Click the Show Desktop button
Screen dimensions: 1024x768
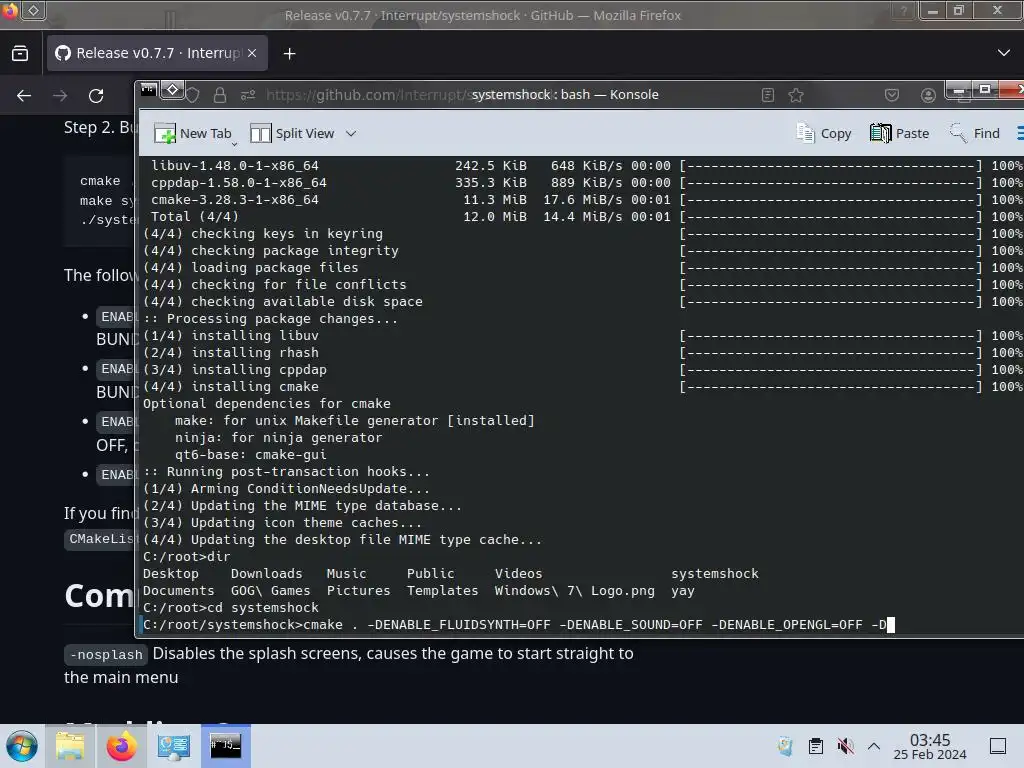pos(998,746)
